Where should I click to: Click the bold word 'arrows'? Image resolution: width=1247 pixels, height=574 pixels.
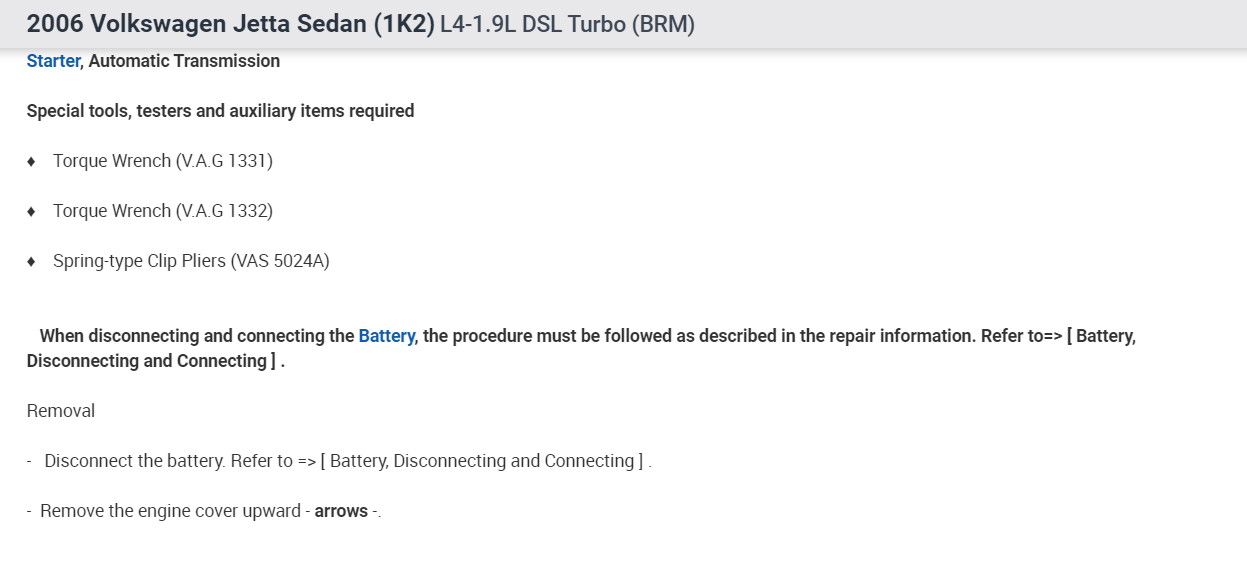pos(341,511)
